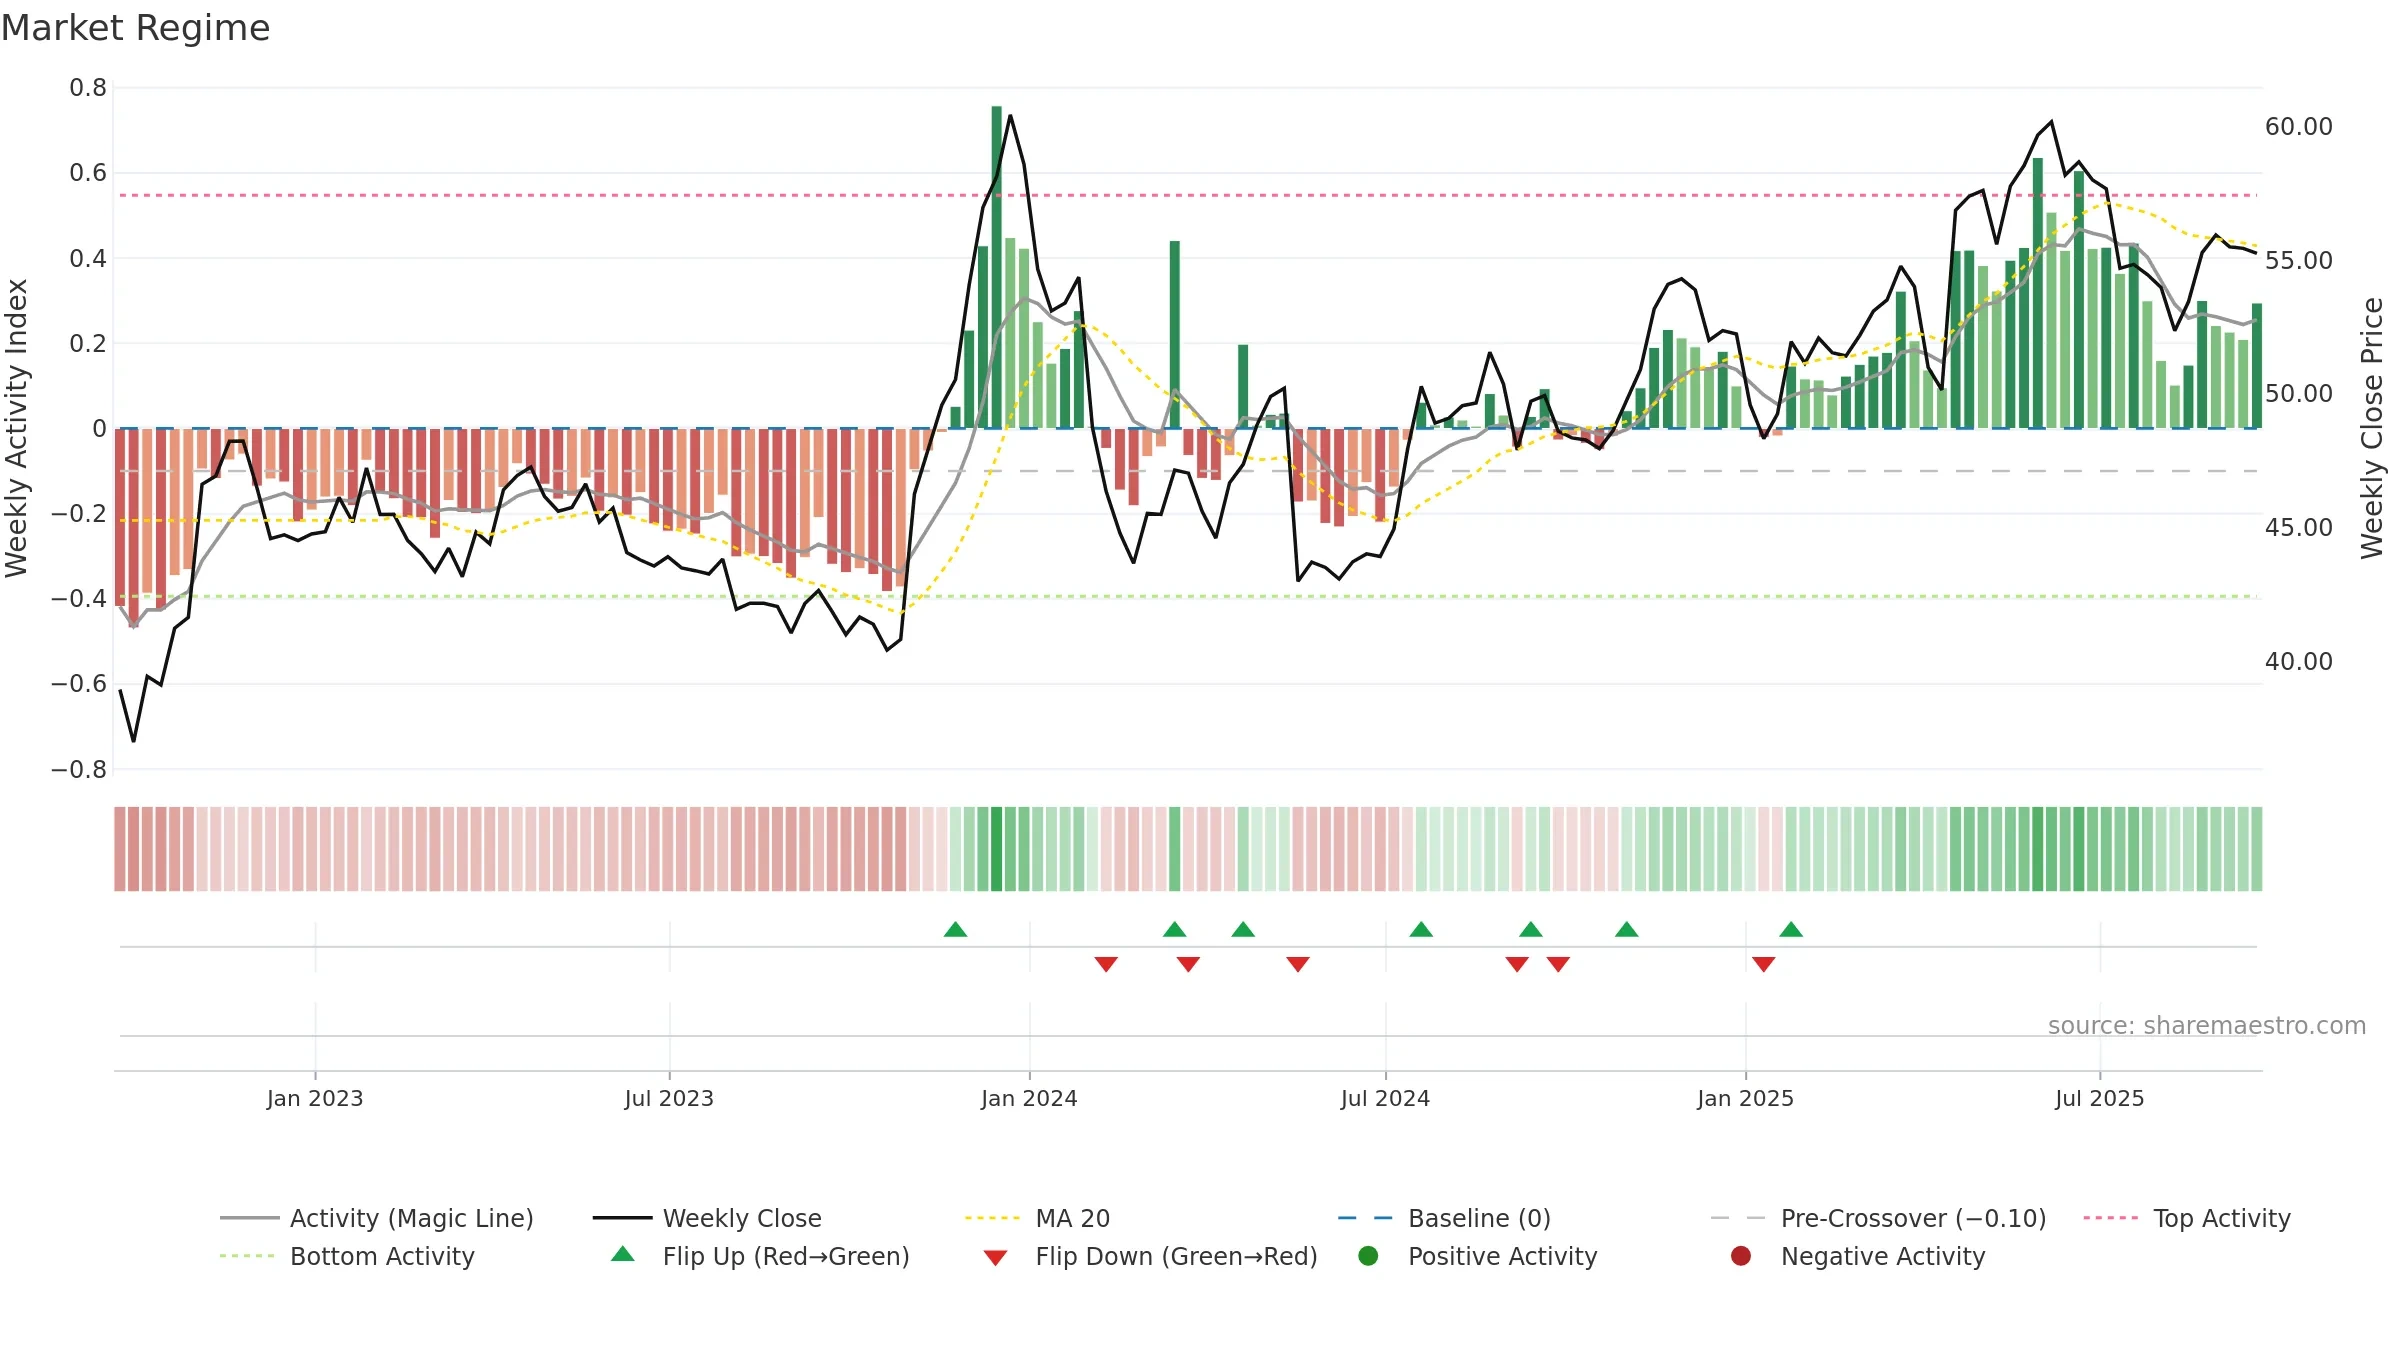Toggle the Top Activity legend entry
Image resolution: width=2400 pixels, height=1350 pixels.
(2187, 1218)
